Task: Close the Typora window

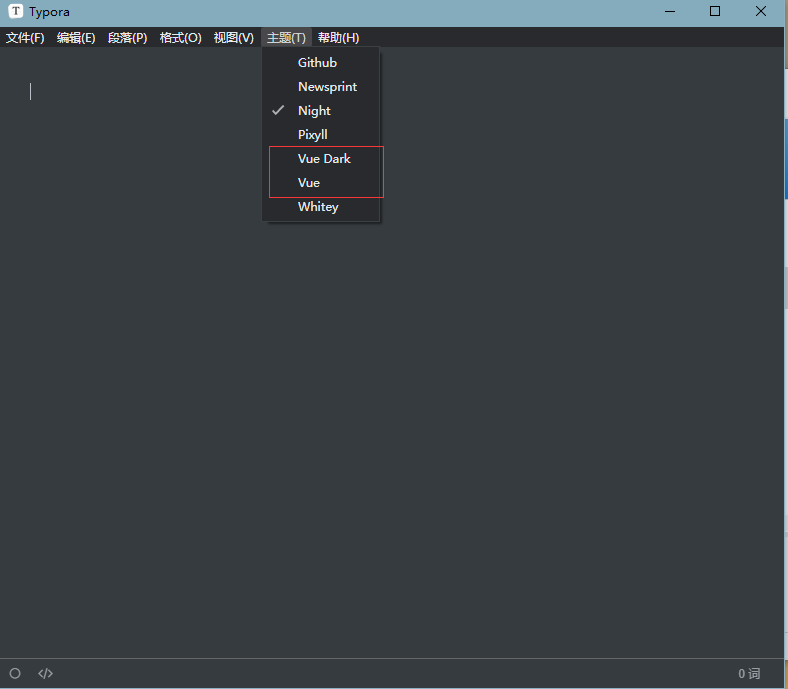Action: pos(761,12)
